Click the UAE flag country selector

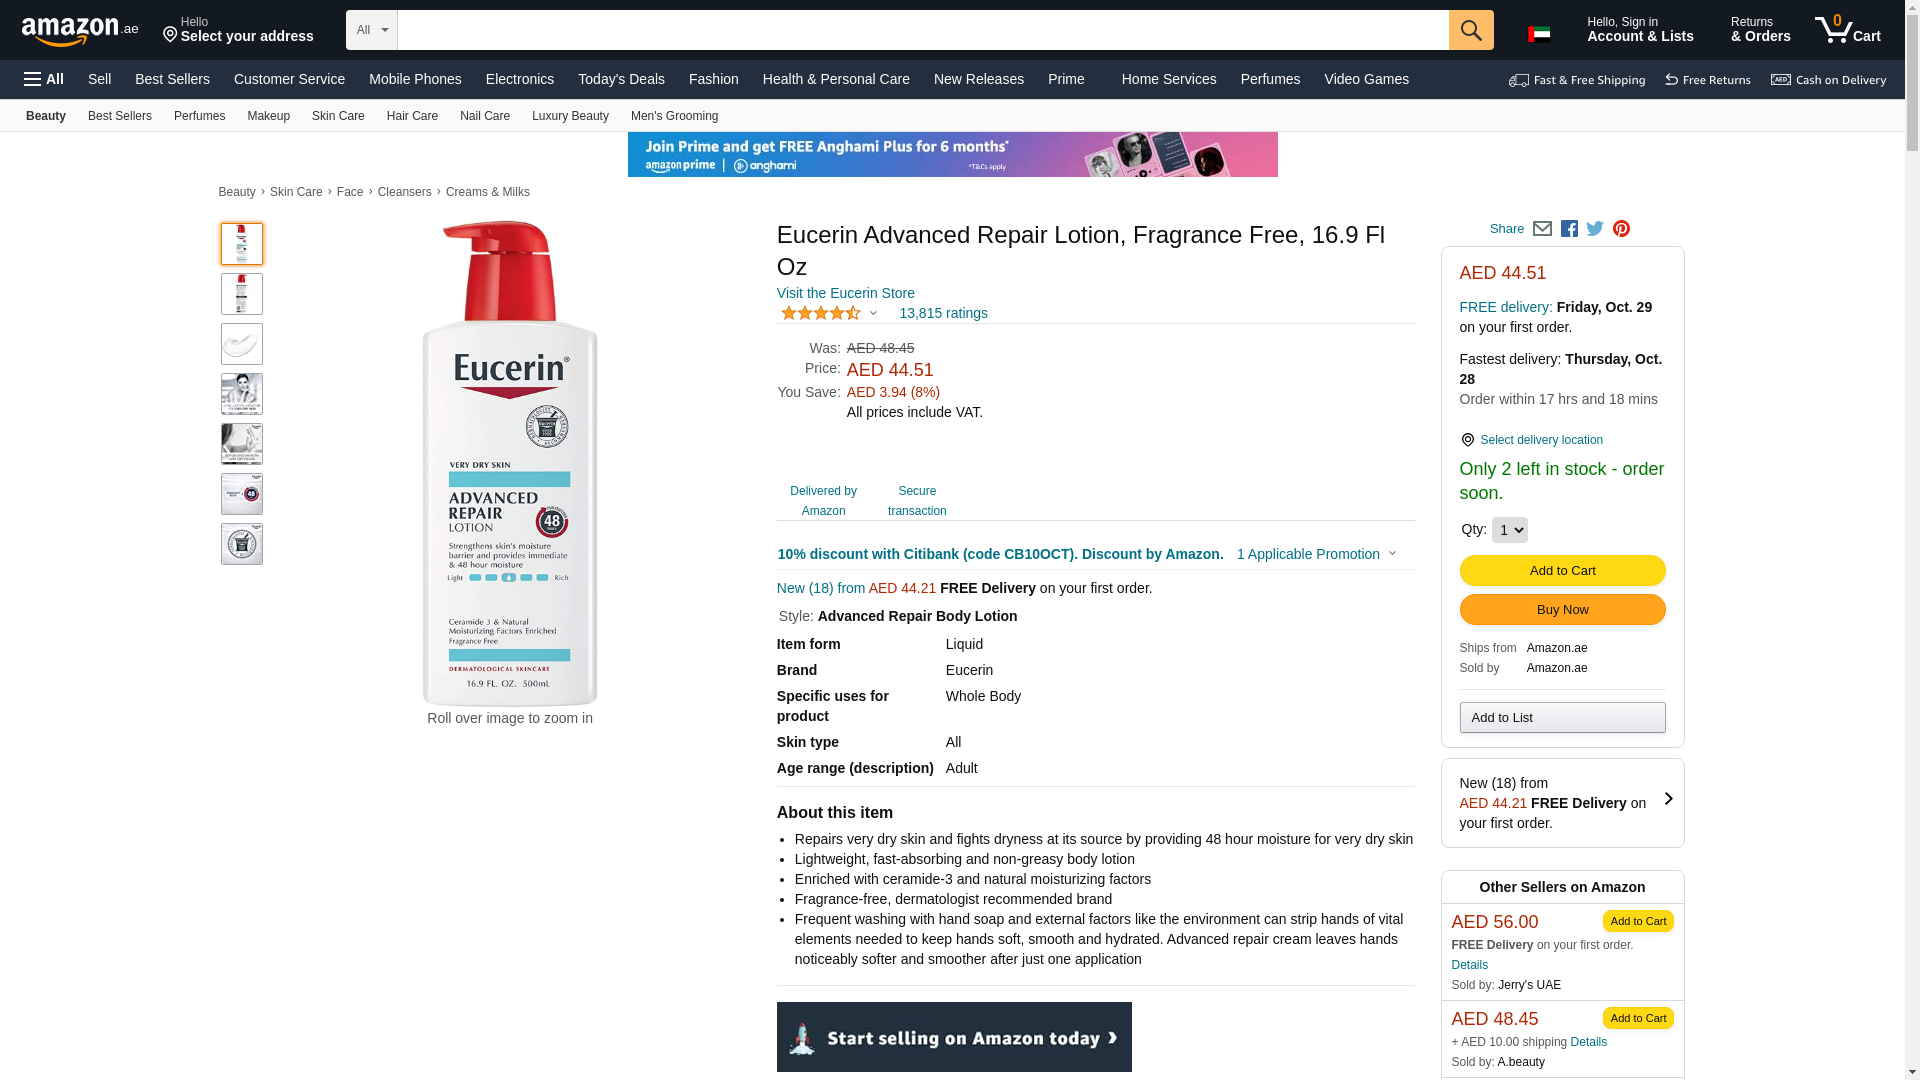pyautogui.click(x=1539, y=34)
